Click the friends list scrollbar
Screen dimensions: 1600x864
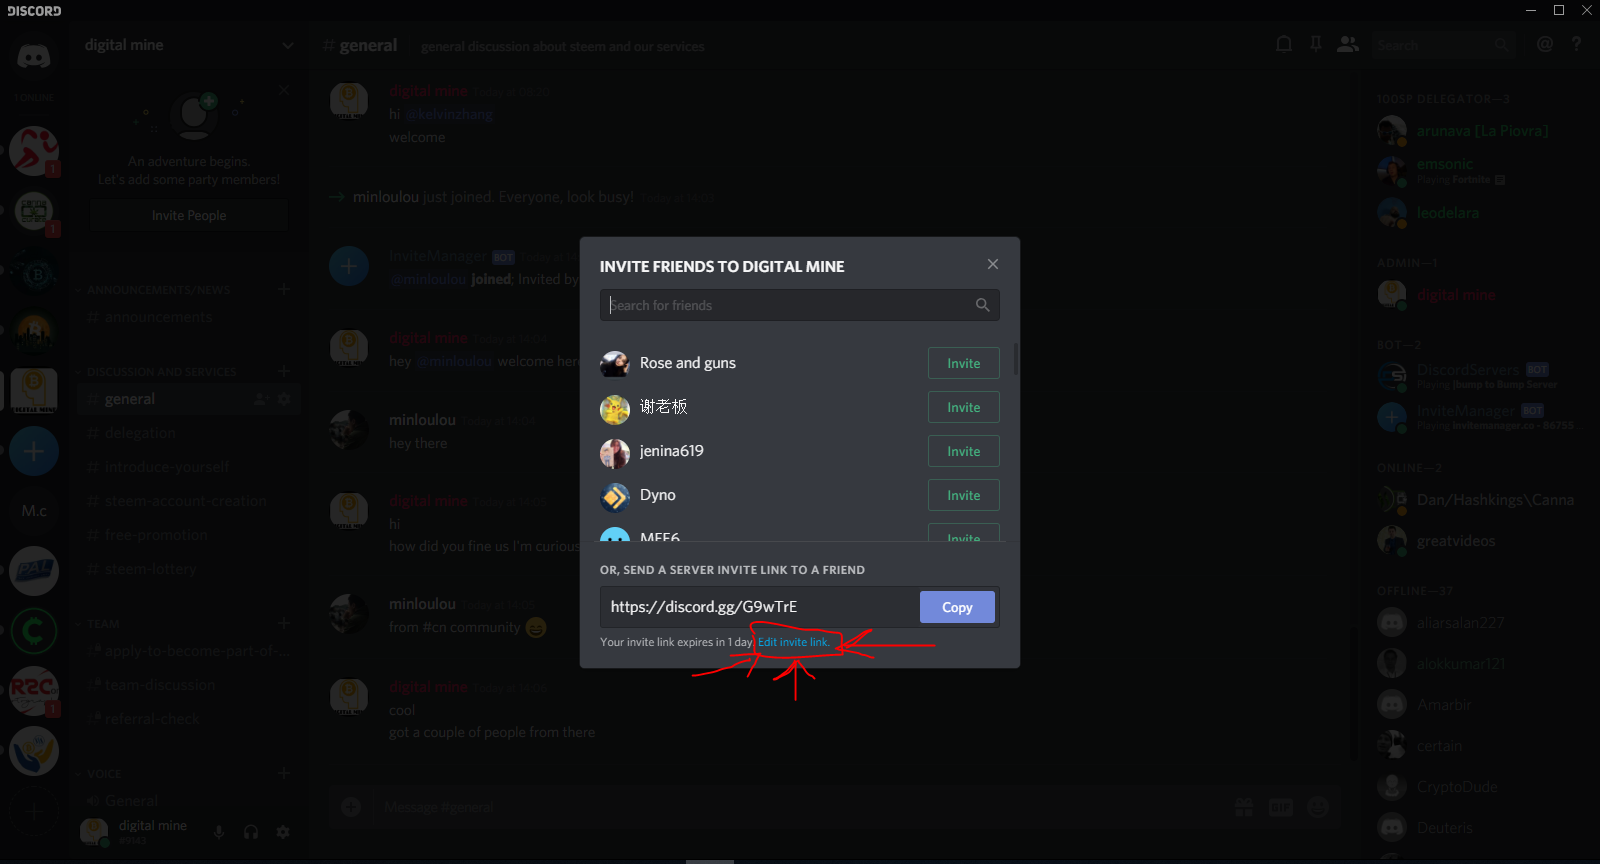coord(1016,358)
